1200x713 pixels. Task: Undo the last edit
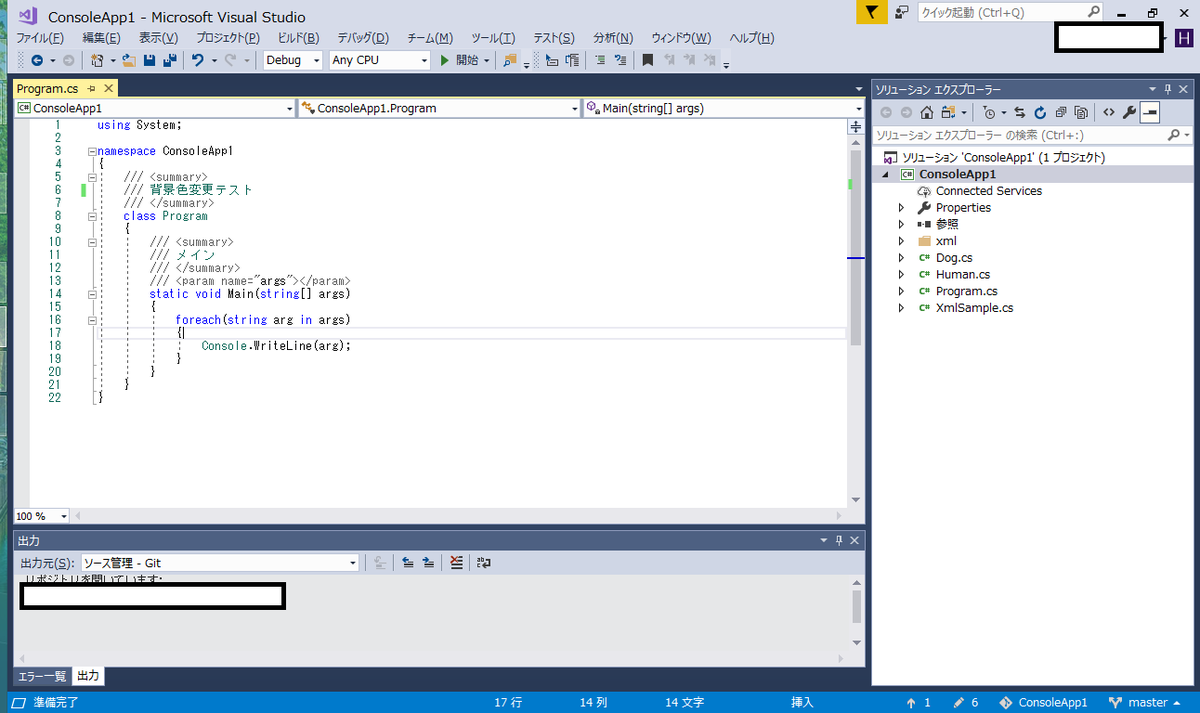(x=197, y=60)
